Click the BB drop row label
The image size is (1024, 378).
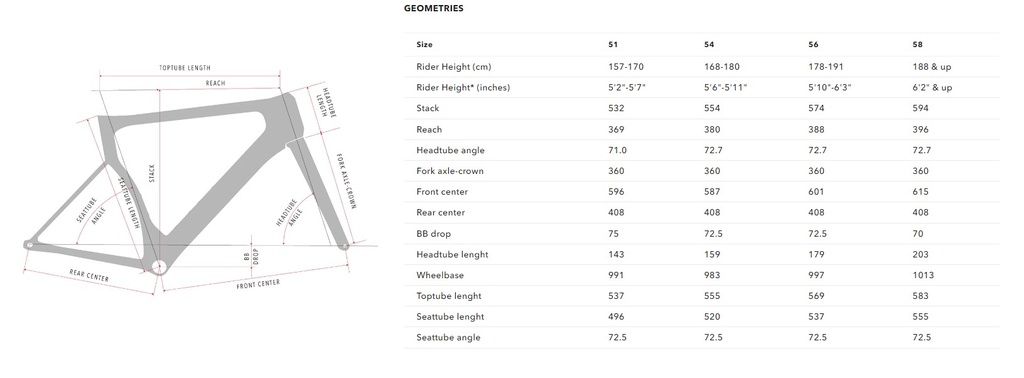pos(434,233)
